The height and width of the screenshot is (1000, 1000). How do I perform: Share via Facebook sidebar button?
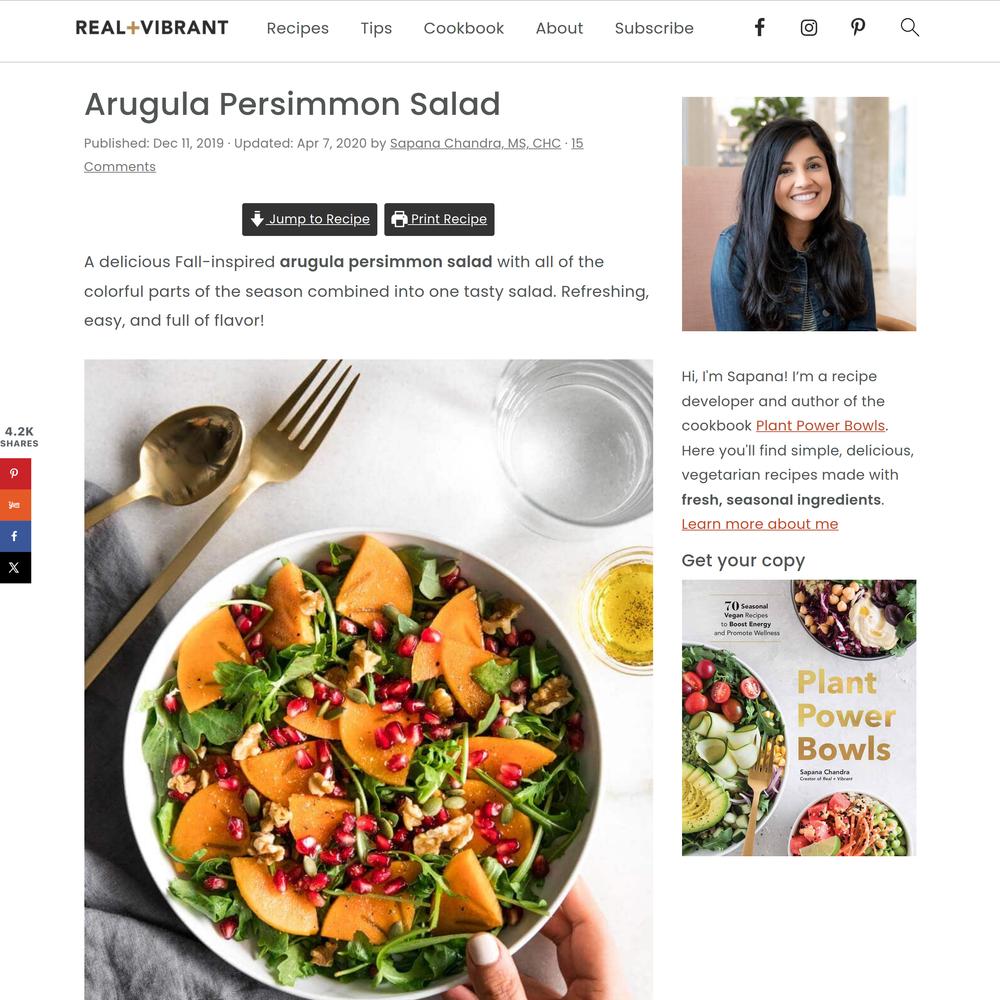14,536
